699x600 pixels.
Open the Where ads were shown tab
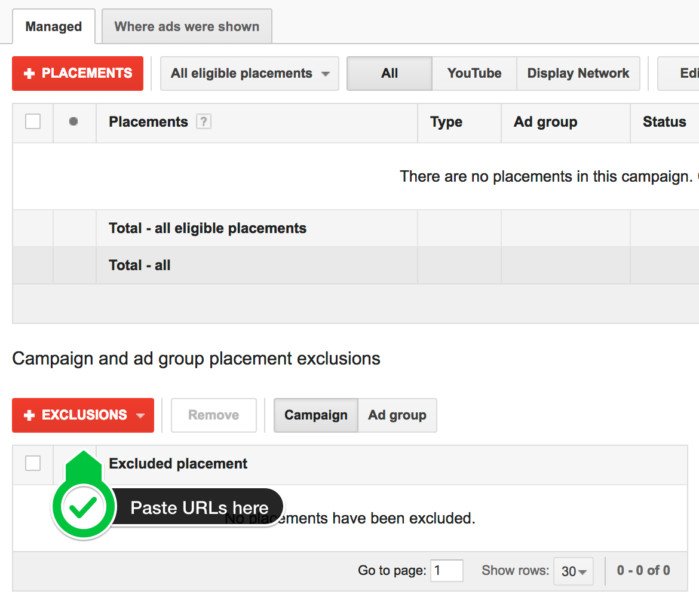pos(187,26)
